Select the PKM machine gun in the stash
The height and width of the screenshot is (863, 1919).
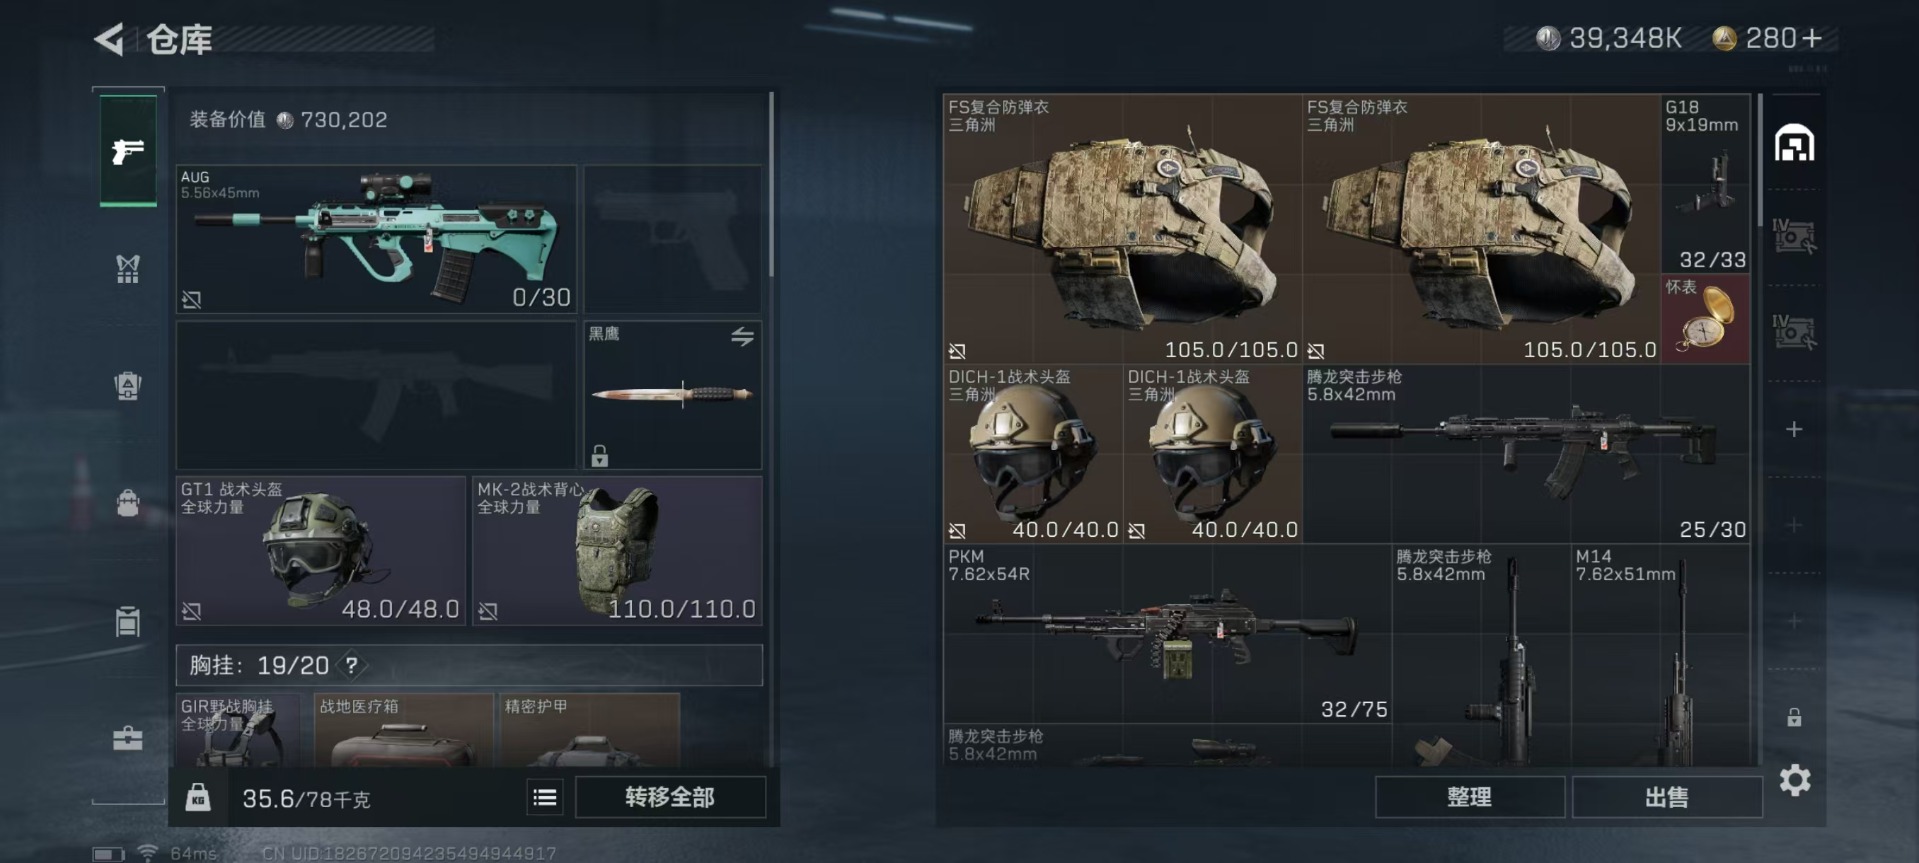click(x=1166, y=634)
